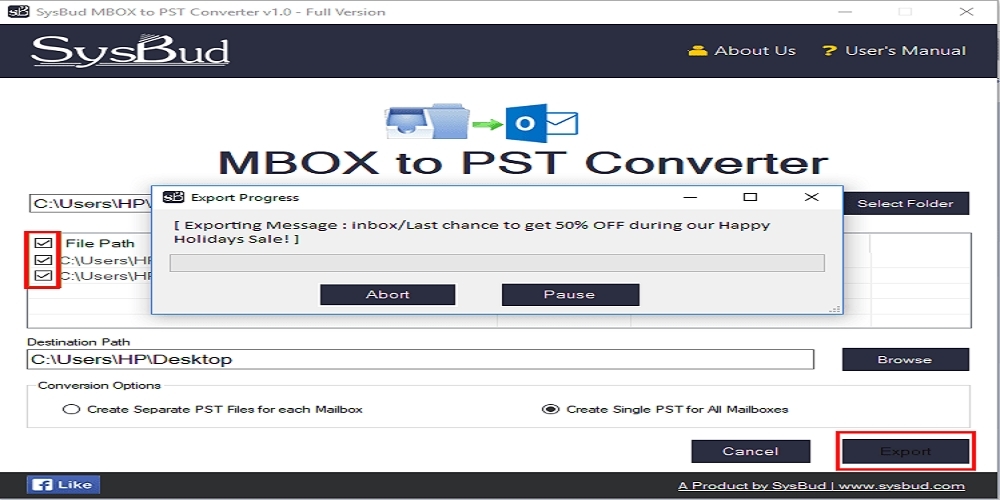This screenshot has height=500, width=1000.
Task: Pause the export process
Action: (570, 295)
